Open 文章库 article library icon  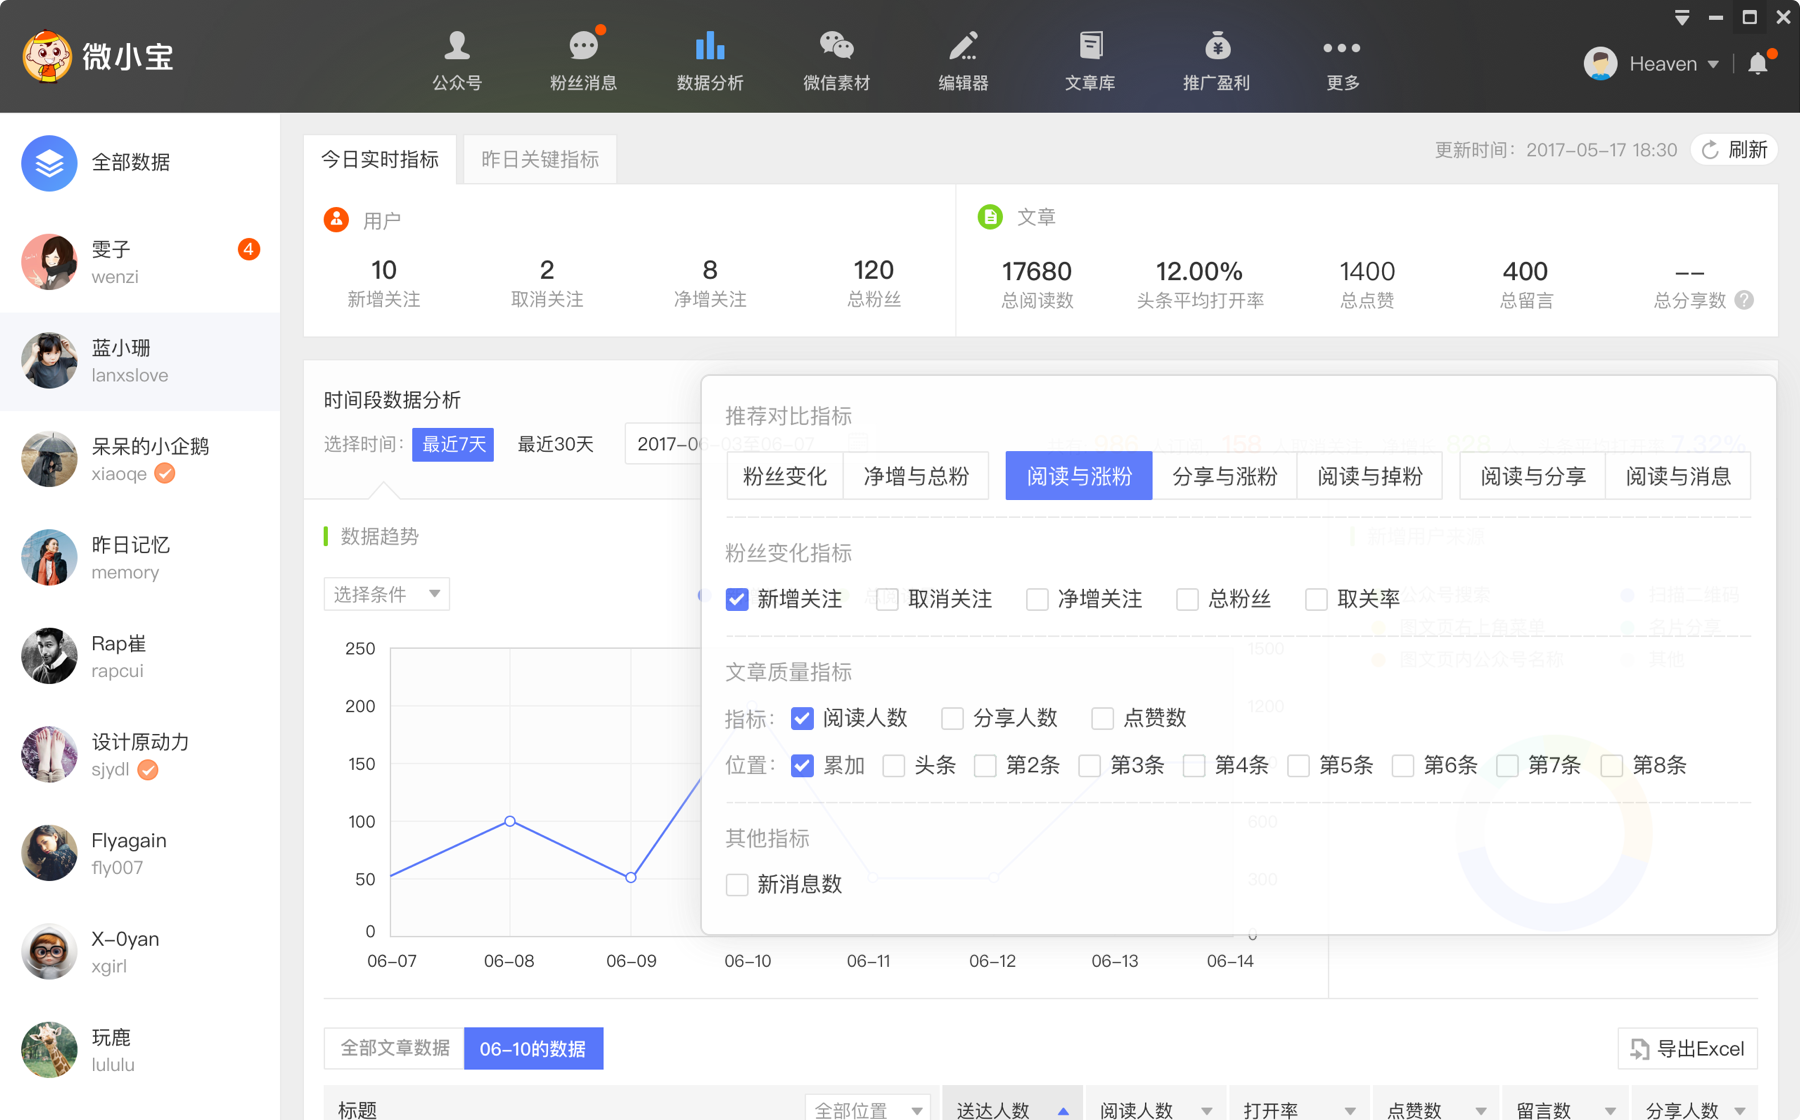(x=1090, y=46)
